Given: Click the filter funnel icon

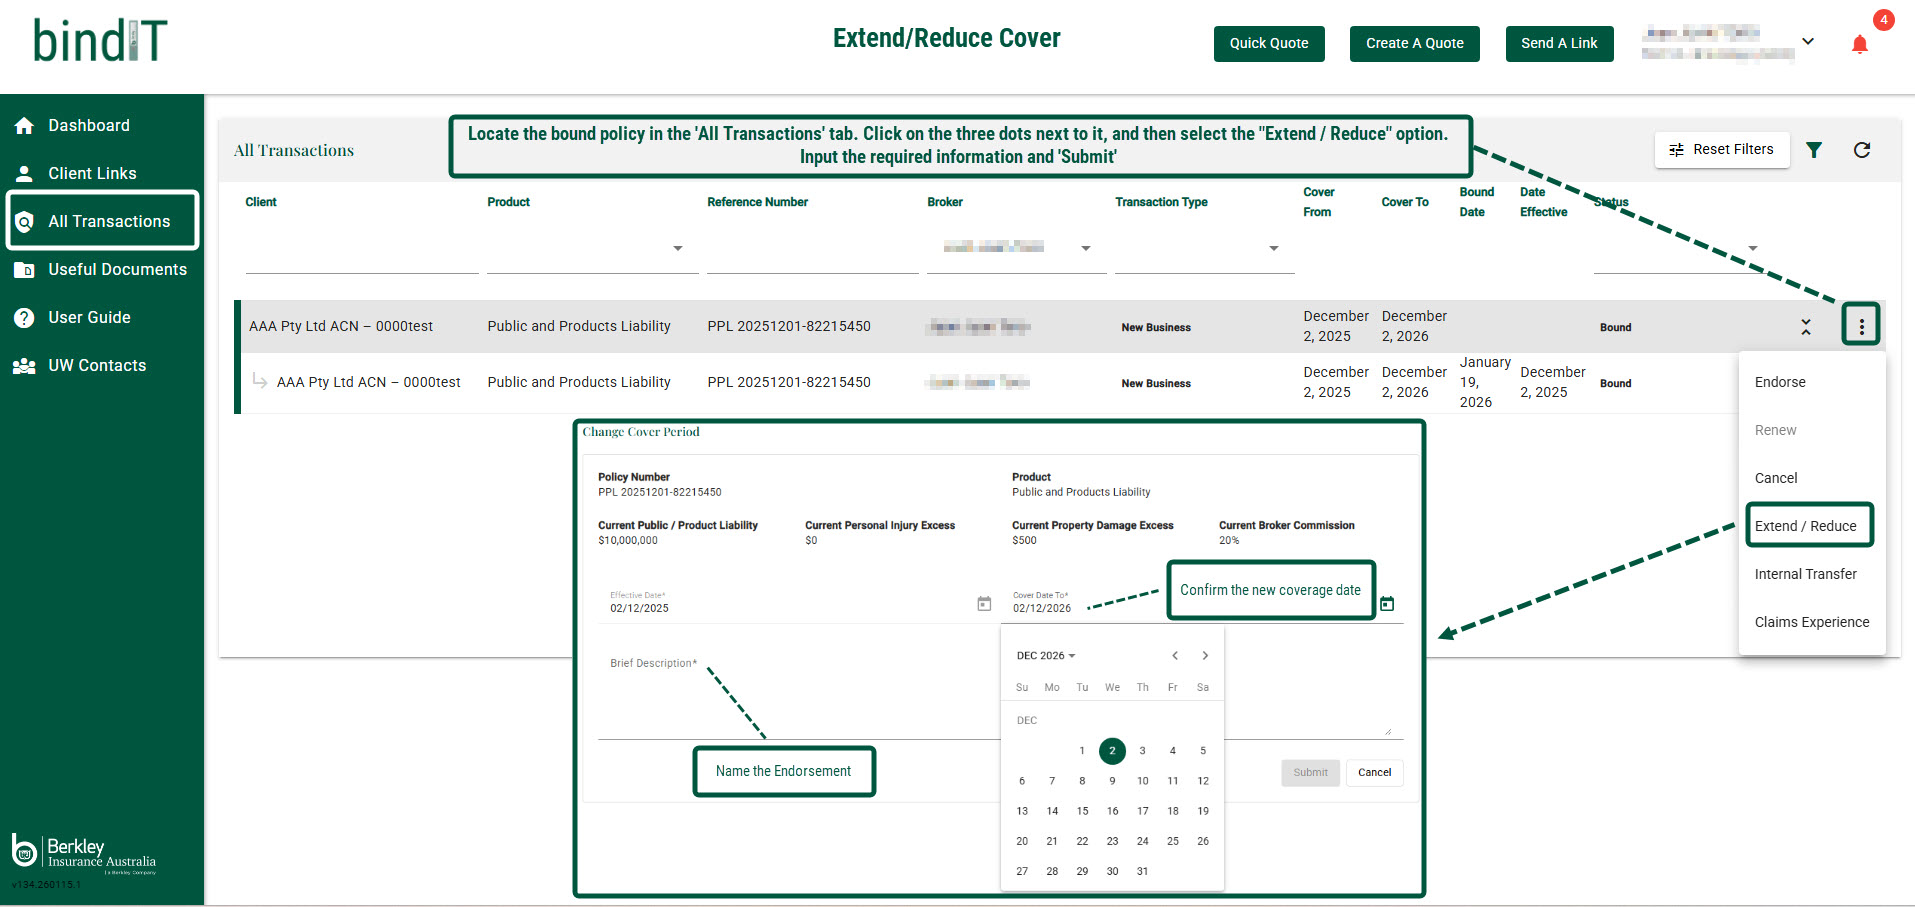Looking at the screenshot, I should [x=1814, y=150].
